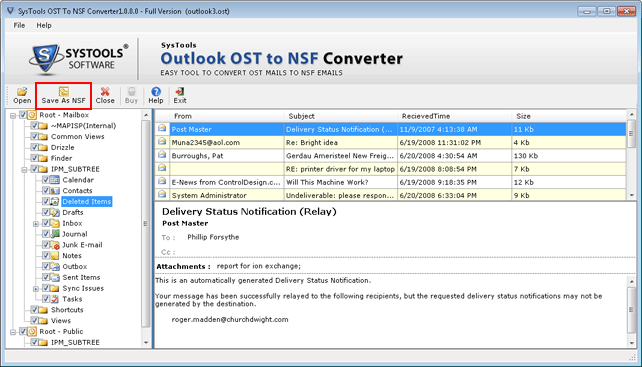Click the Drafts folder icon

[x=55, y=212]
